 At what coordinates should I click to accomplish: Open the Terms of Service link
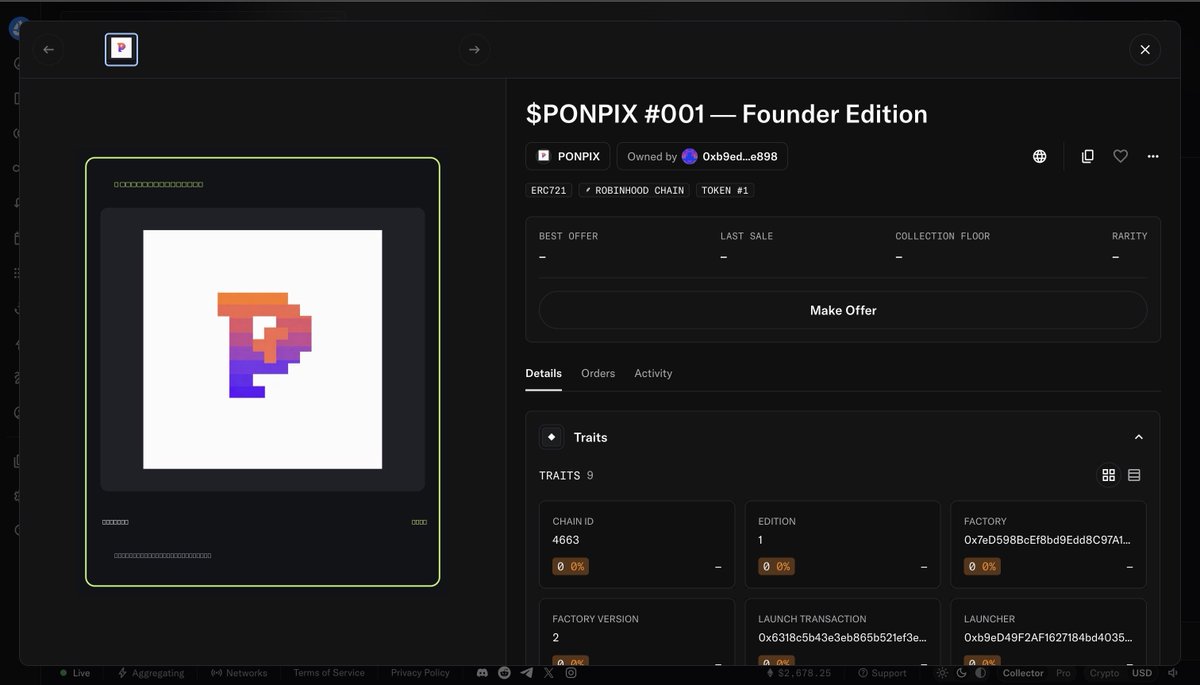pyautogui.click(x=328, y=673)
